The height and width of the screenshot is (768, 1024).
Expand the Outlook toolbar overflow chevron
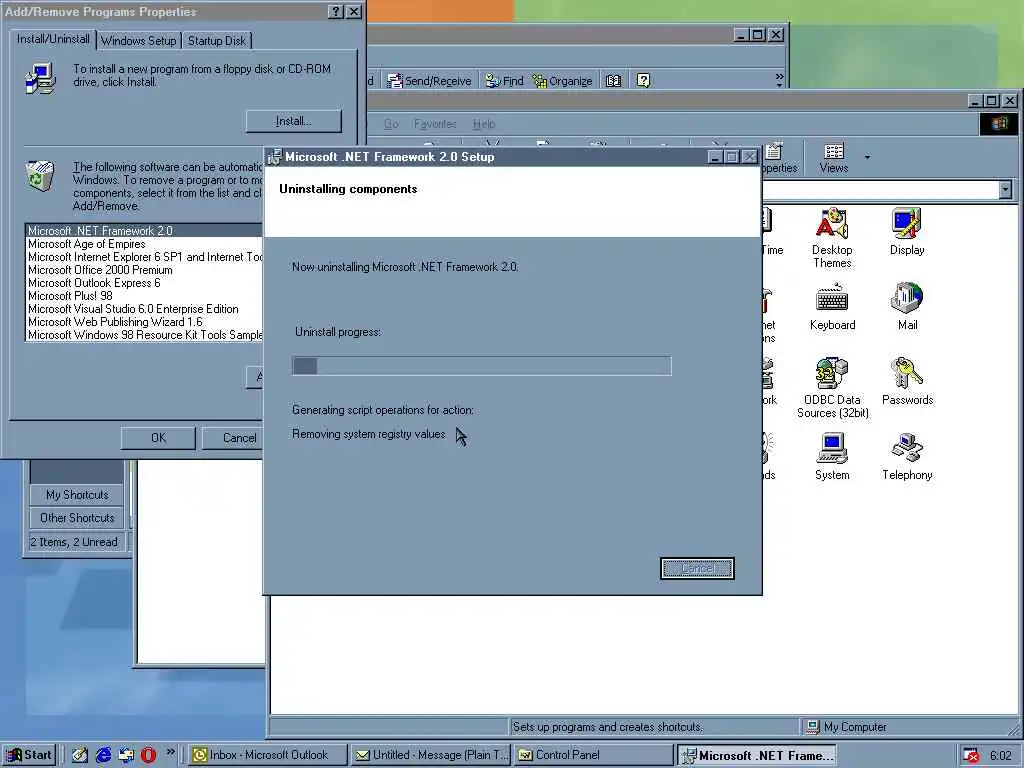pos(779,80)
